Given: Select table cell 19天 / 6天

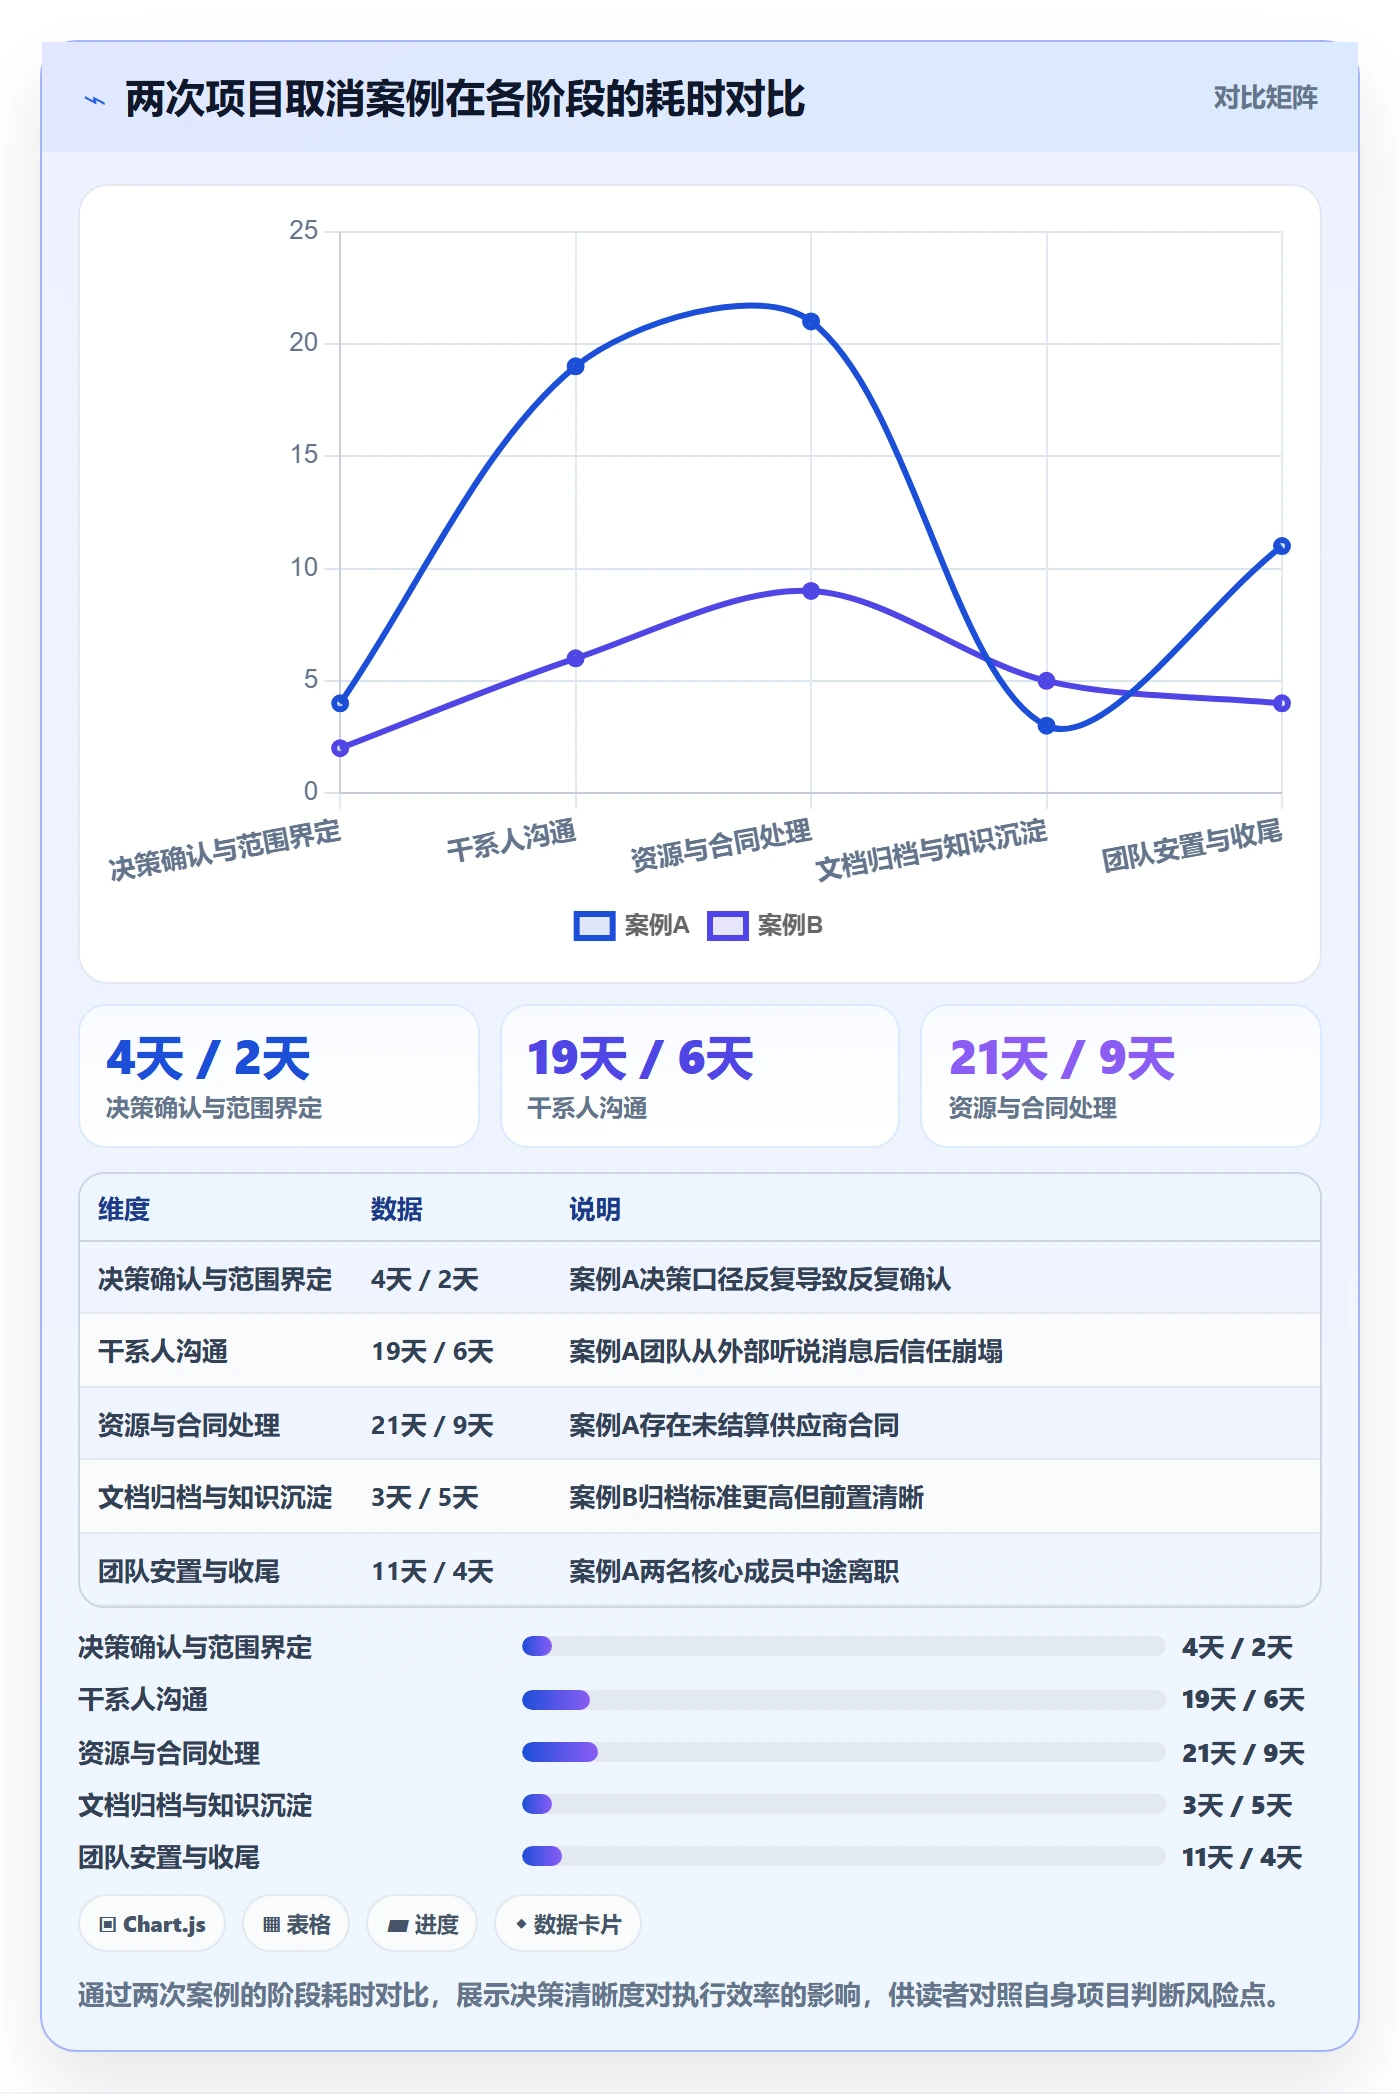Looking at the screenshot, I should point(433,1352).
